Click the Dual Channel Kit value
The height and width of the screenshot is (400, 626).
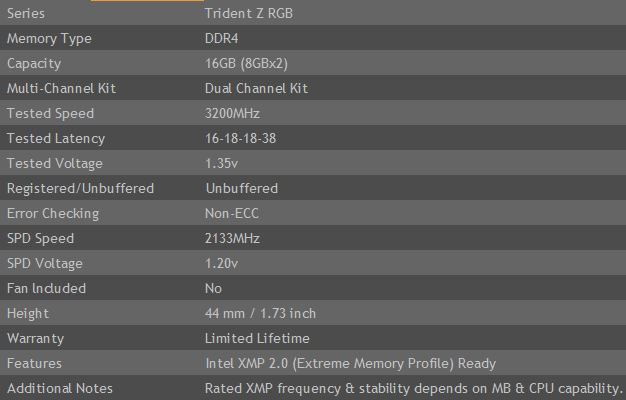coord(256,88)
